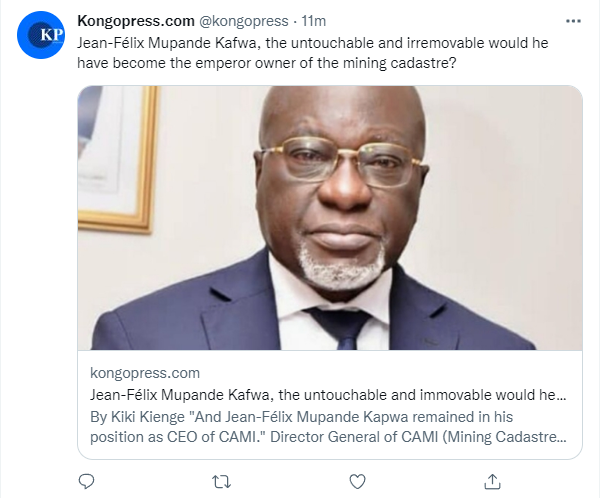Click the reply speech bubble icon
Screen dimensions: 605x498
coord(86,483)
